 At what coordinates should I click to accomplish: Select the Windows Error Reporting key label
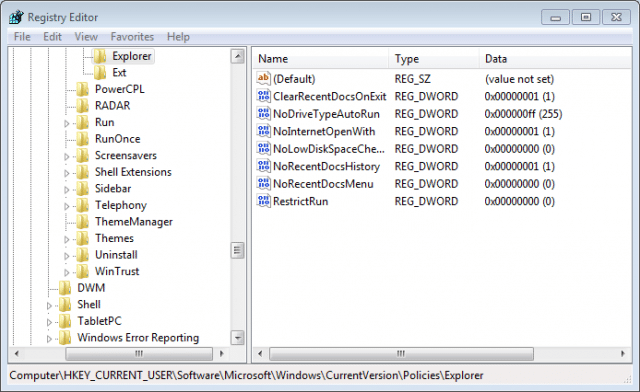(x=138, y=338)
